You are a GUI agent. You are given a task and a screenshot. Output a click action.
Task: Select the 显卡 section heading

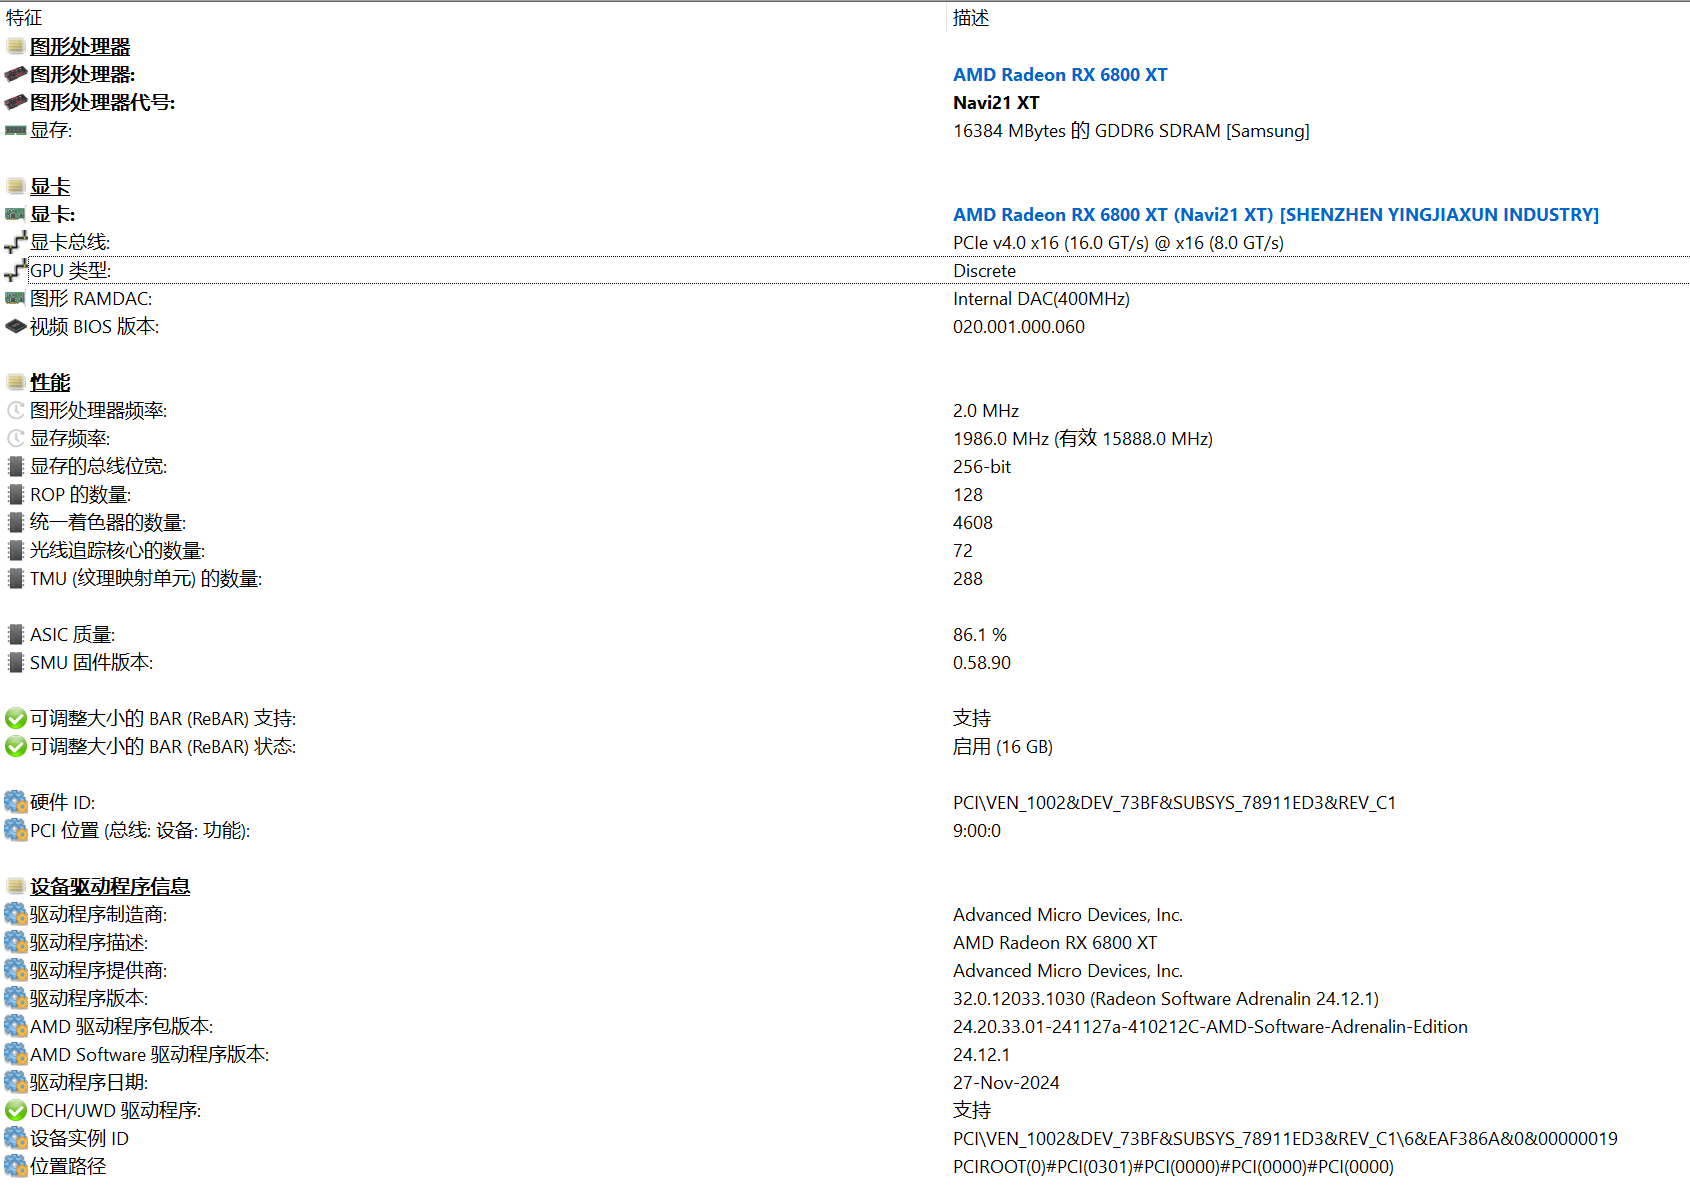tap(50, 187)
